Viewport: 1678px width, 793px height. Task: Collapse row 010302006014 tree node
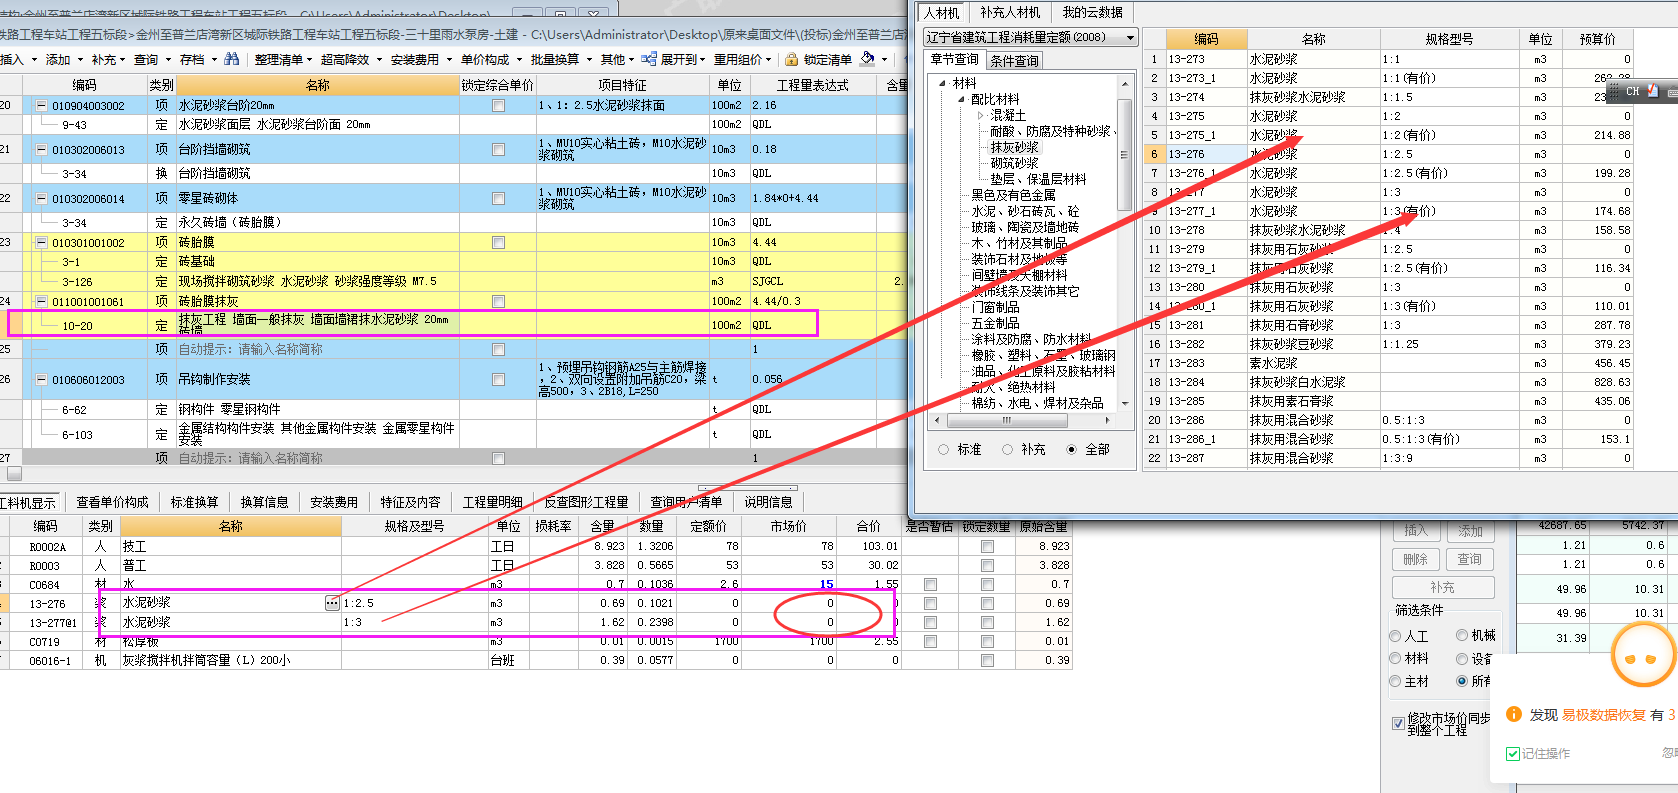click(x=42, y=198)
